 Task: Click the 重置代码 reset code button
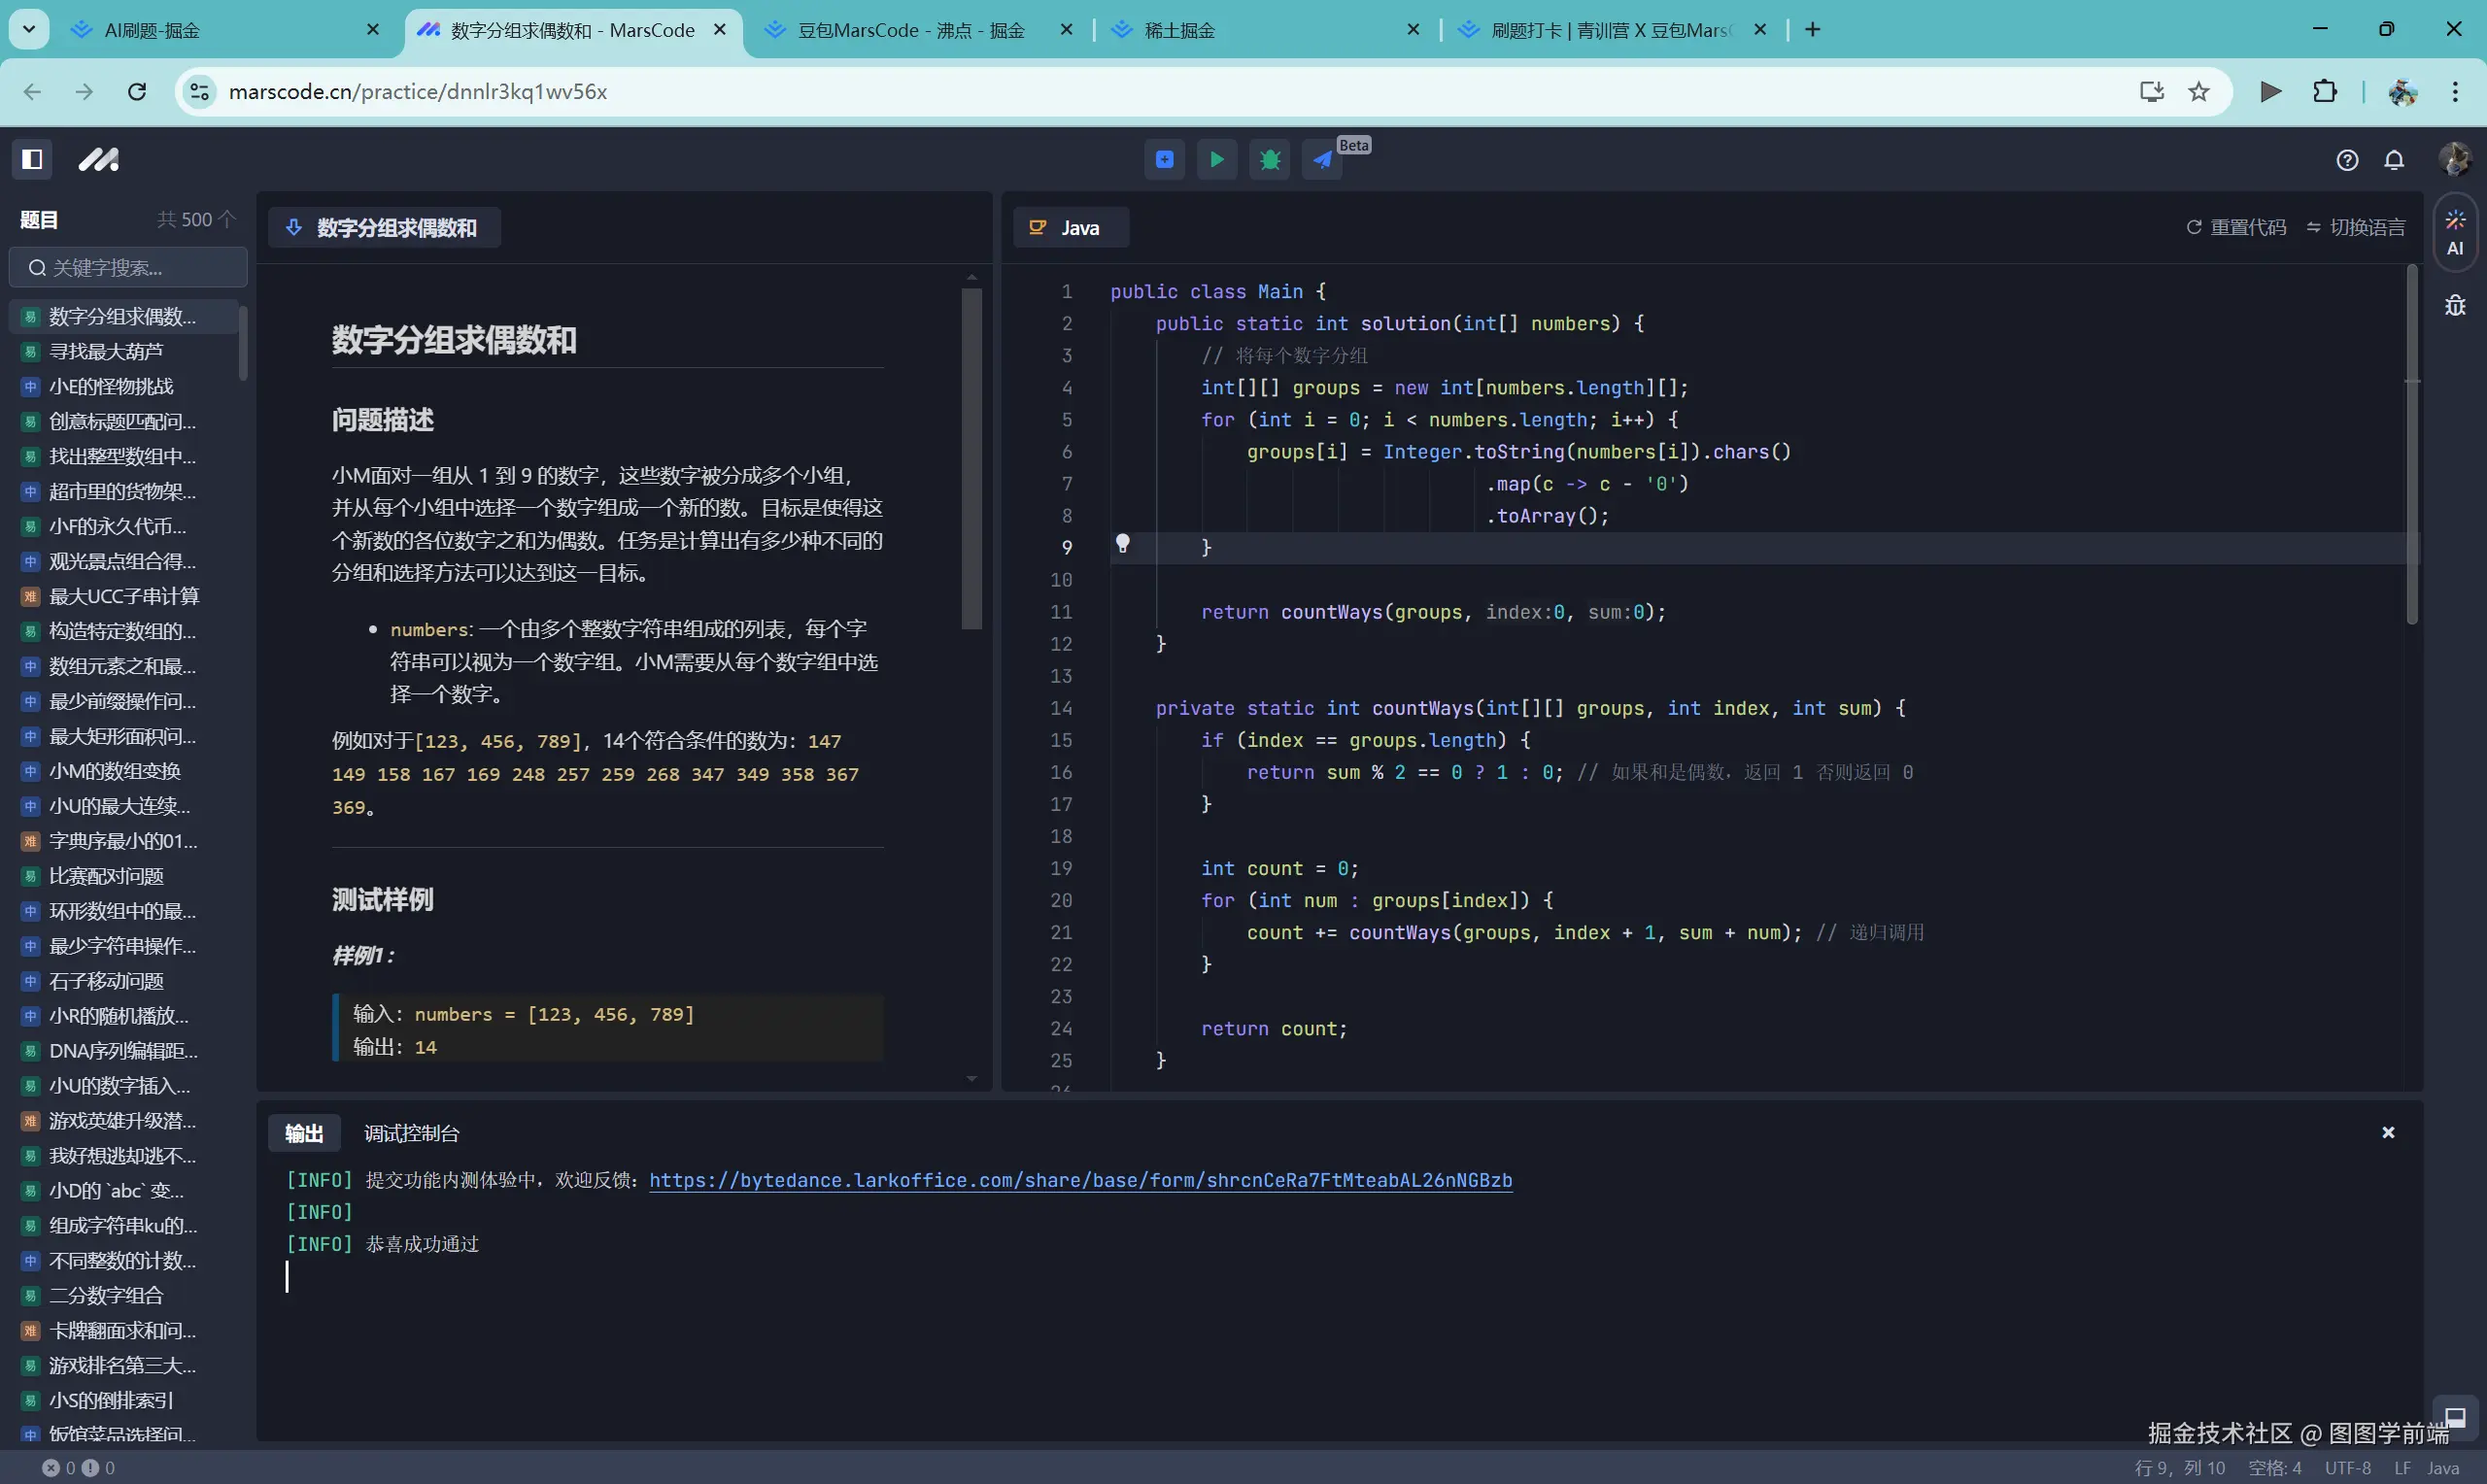tap(2236, 228)
